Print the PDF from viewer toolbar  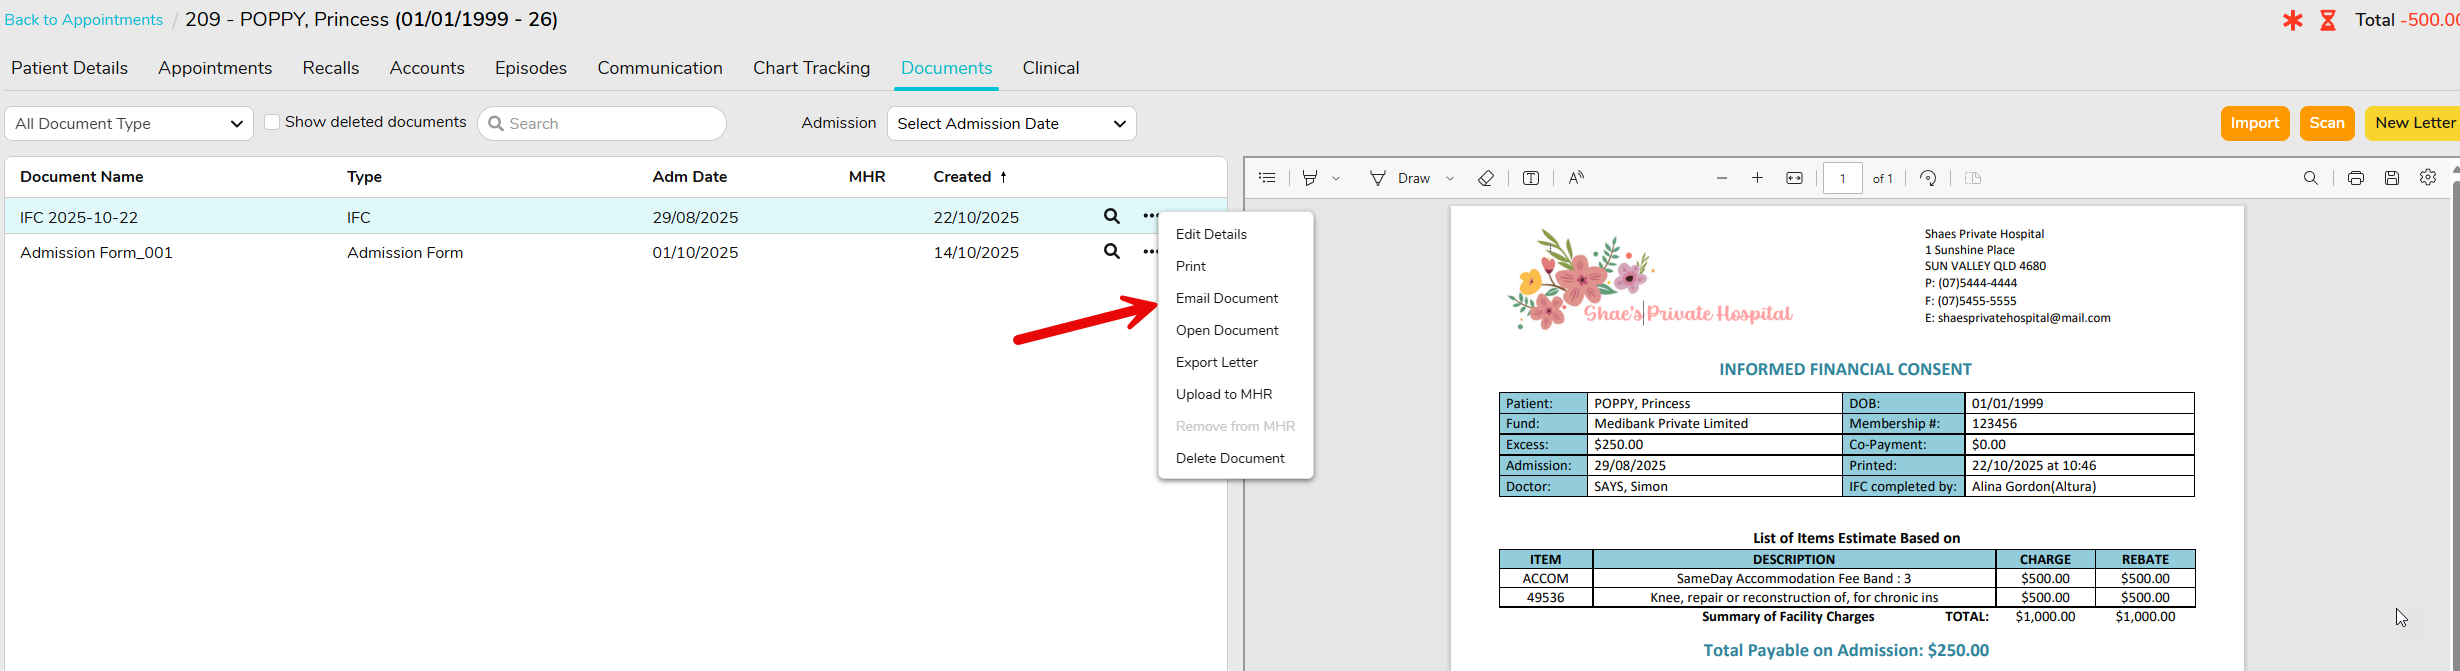point(2356,178)
